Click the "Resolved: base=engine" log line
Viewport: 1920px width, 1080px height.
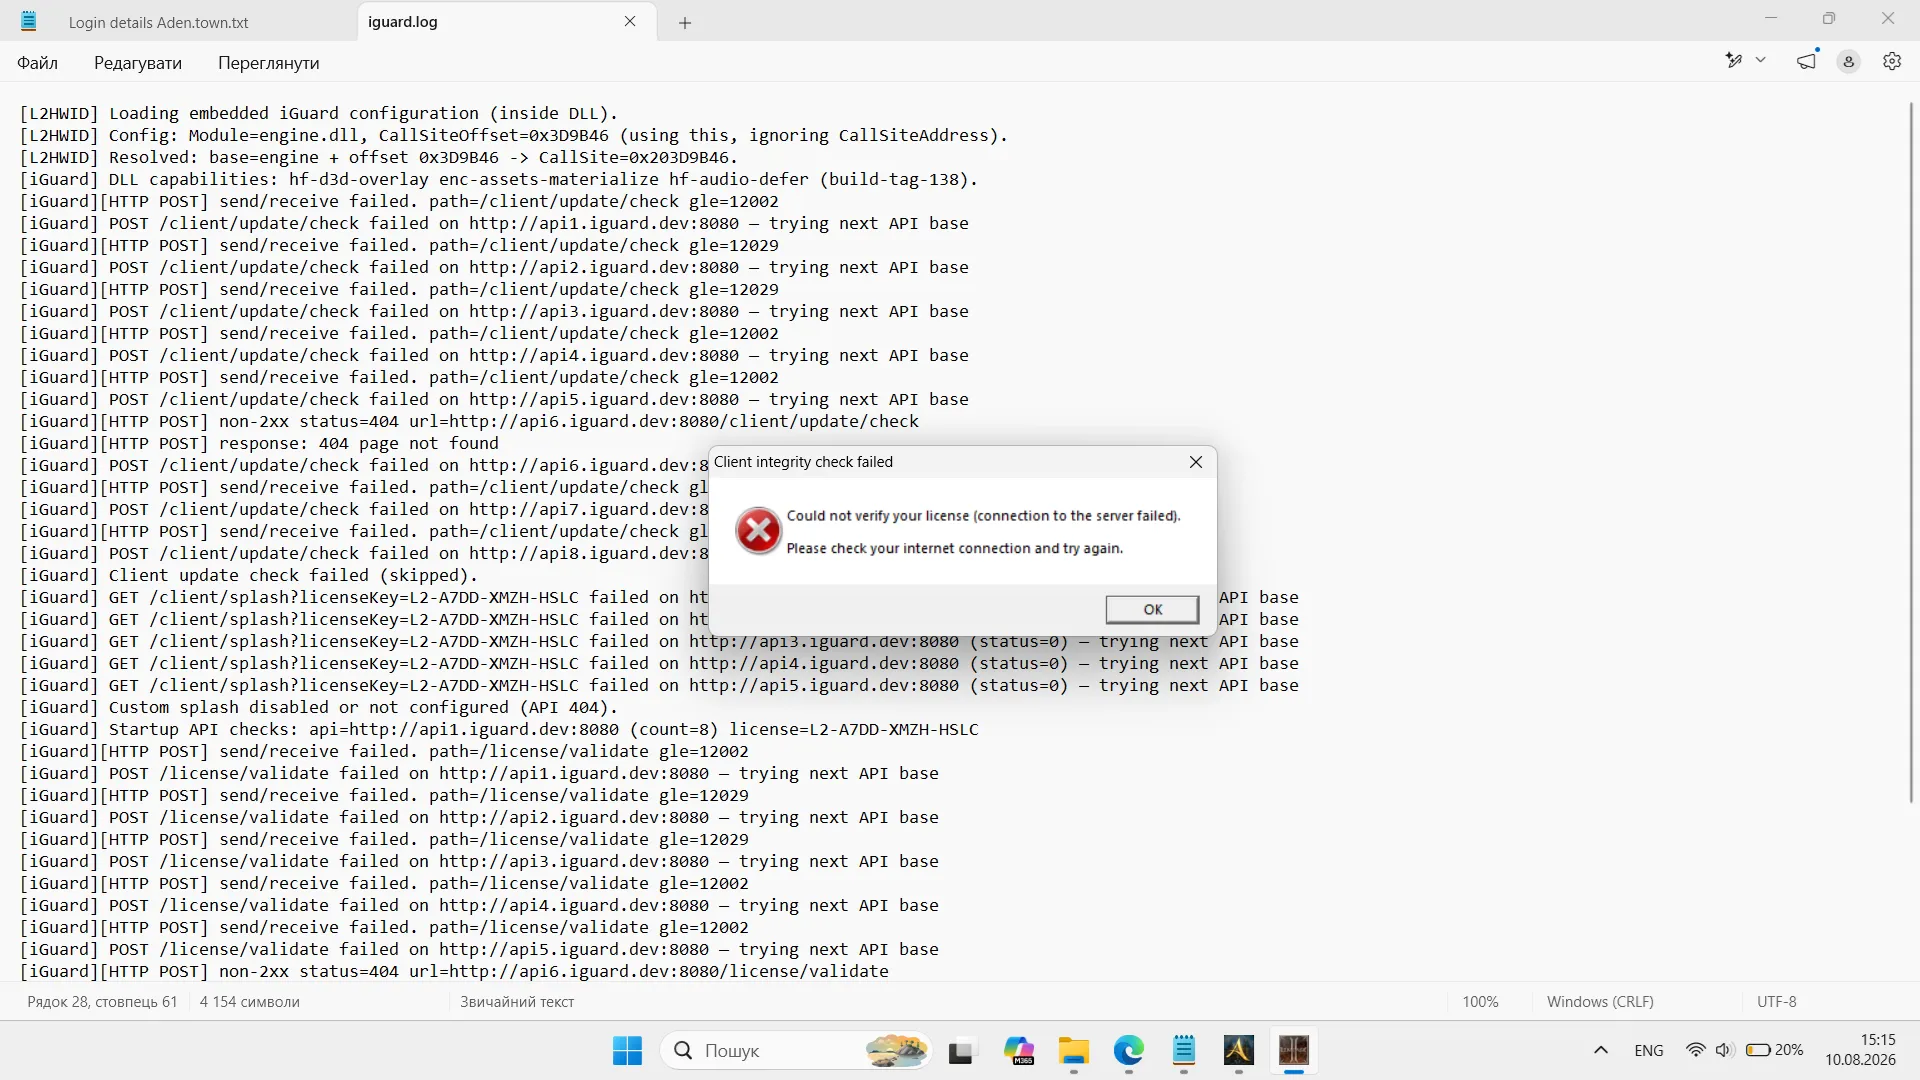pos(379,158)
